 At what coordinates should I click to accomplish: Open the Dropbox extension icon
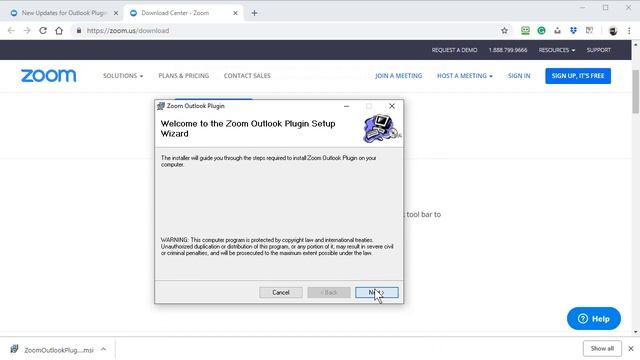coord(573,31)
